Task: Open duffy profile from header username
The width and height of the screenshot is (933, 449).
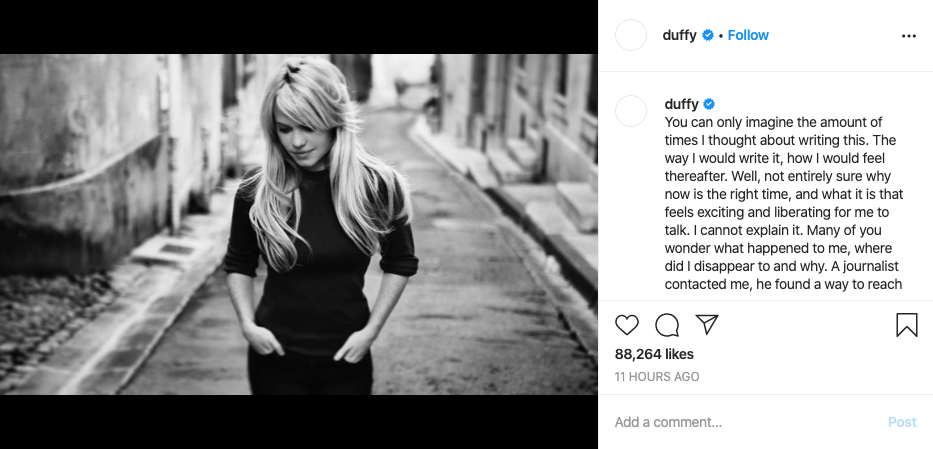Action: (679, 35)
